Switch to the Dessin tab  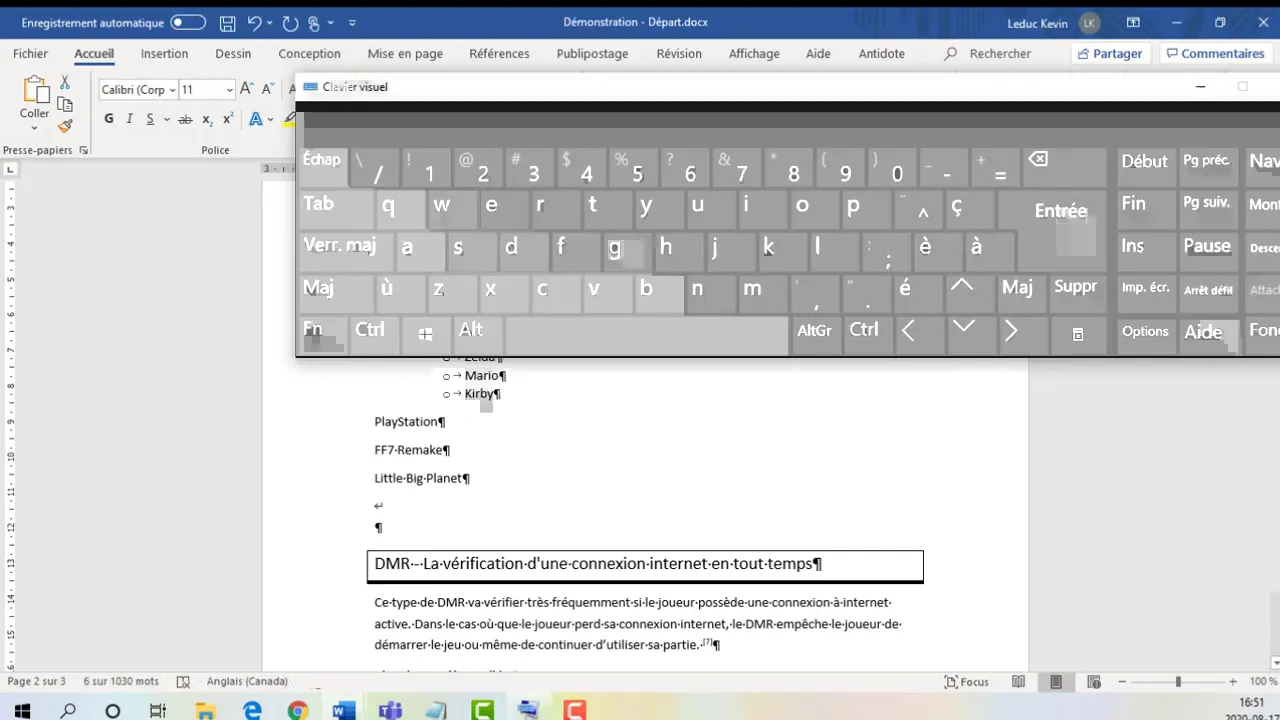pyautogui.click(x=233, y=54)
